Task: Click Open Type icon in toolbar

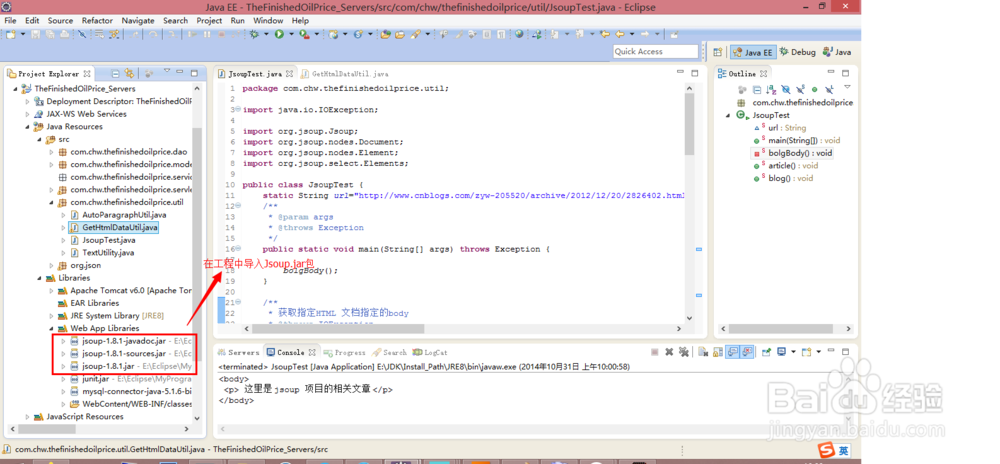Action: (385, 34)
